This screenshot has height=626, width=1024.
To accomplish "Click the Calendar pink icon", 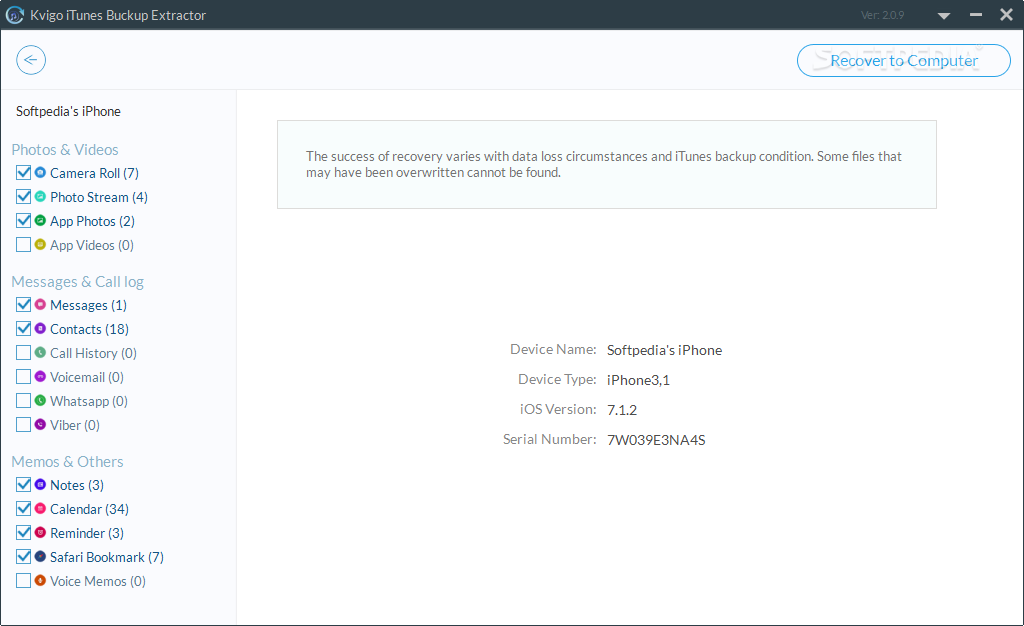I will point(40,509).
